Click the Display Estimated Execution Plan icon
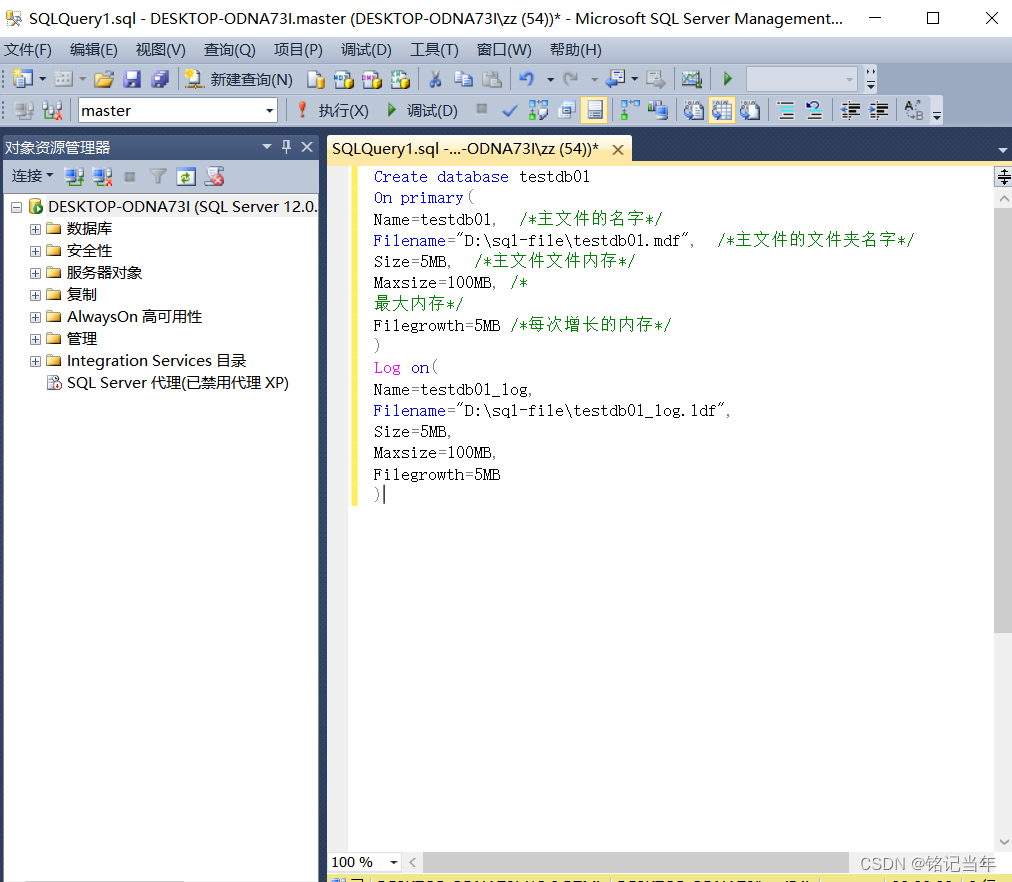Viewport: 1012px width, 882px height. (x=538, y=110)
